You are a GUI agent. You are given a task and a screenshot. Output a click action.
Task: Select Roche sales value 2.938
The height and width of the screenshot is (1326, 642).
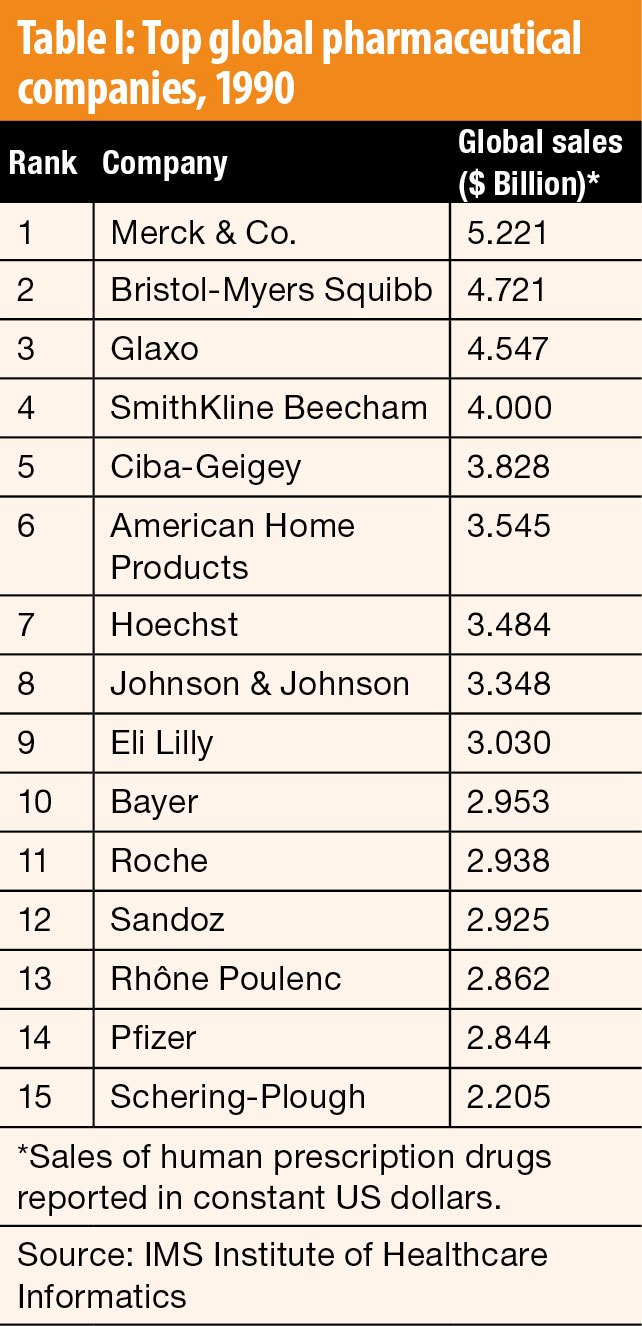(x=508, y=861)
